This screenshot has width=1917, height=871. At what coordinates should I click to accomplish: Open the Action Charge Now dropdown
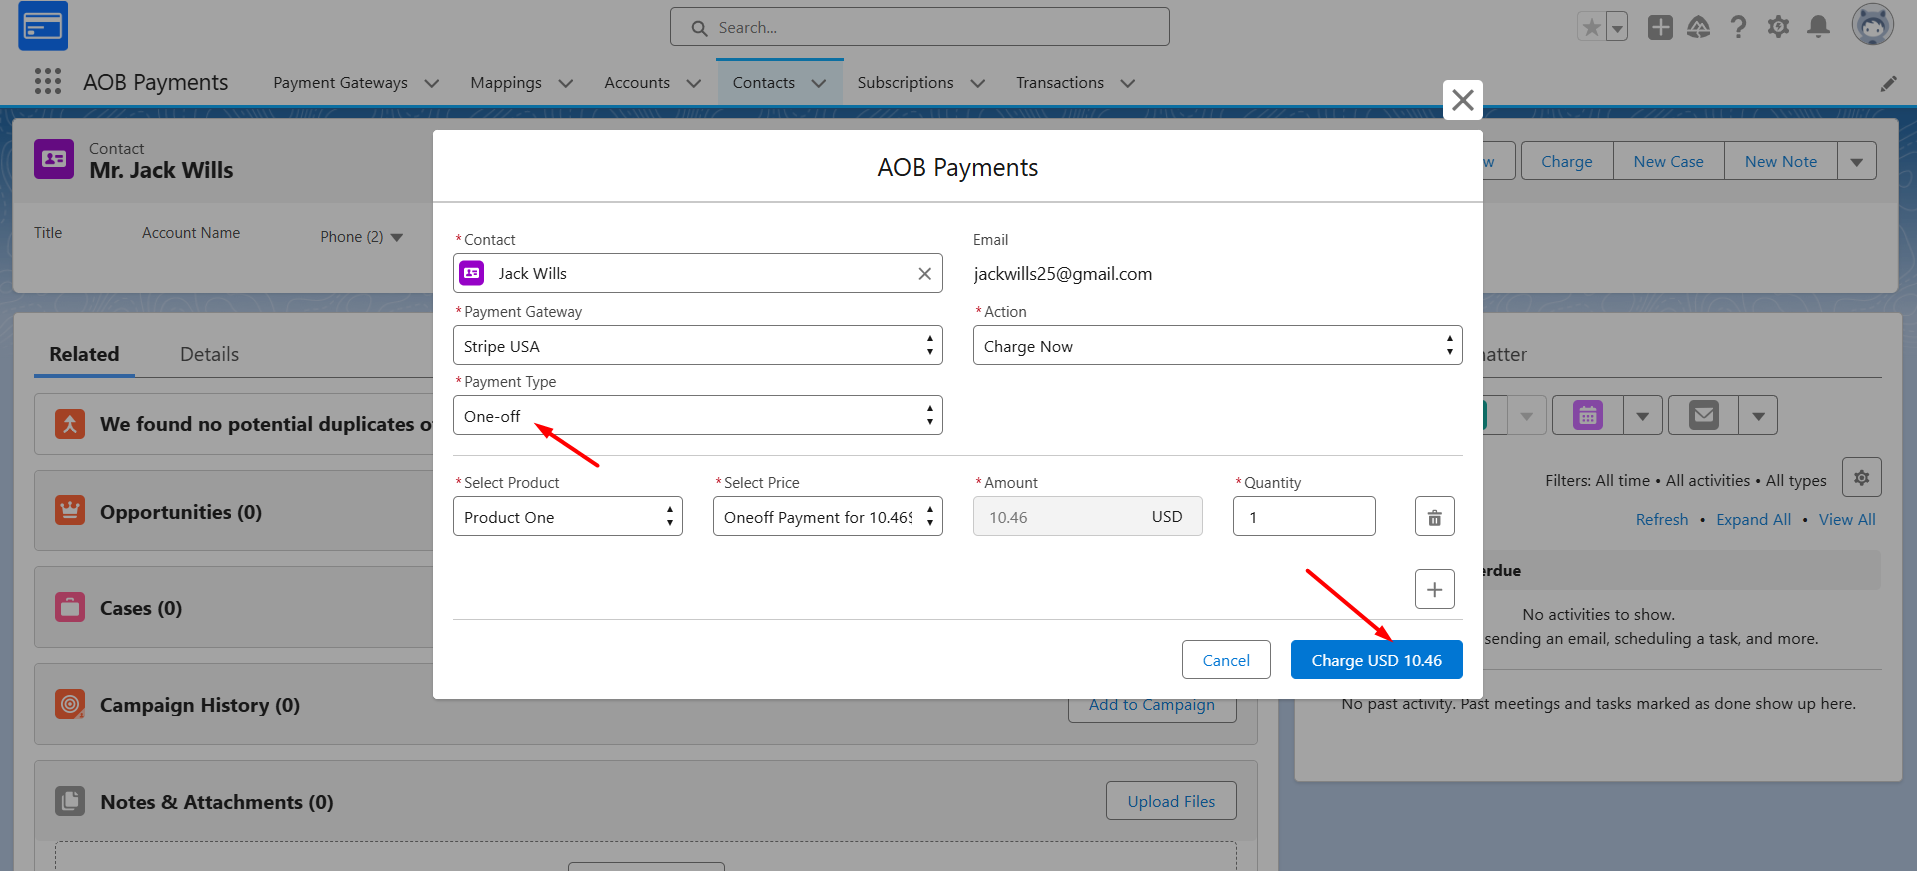[x=1218, y=346]
